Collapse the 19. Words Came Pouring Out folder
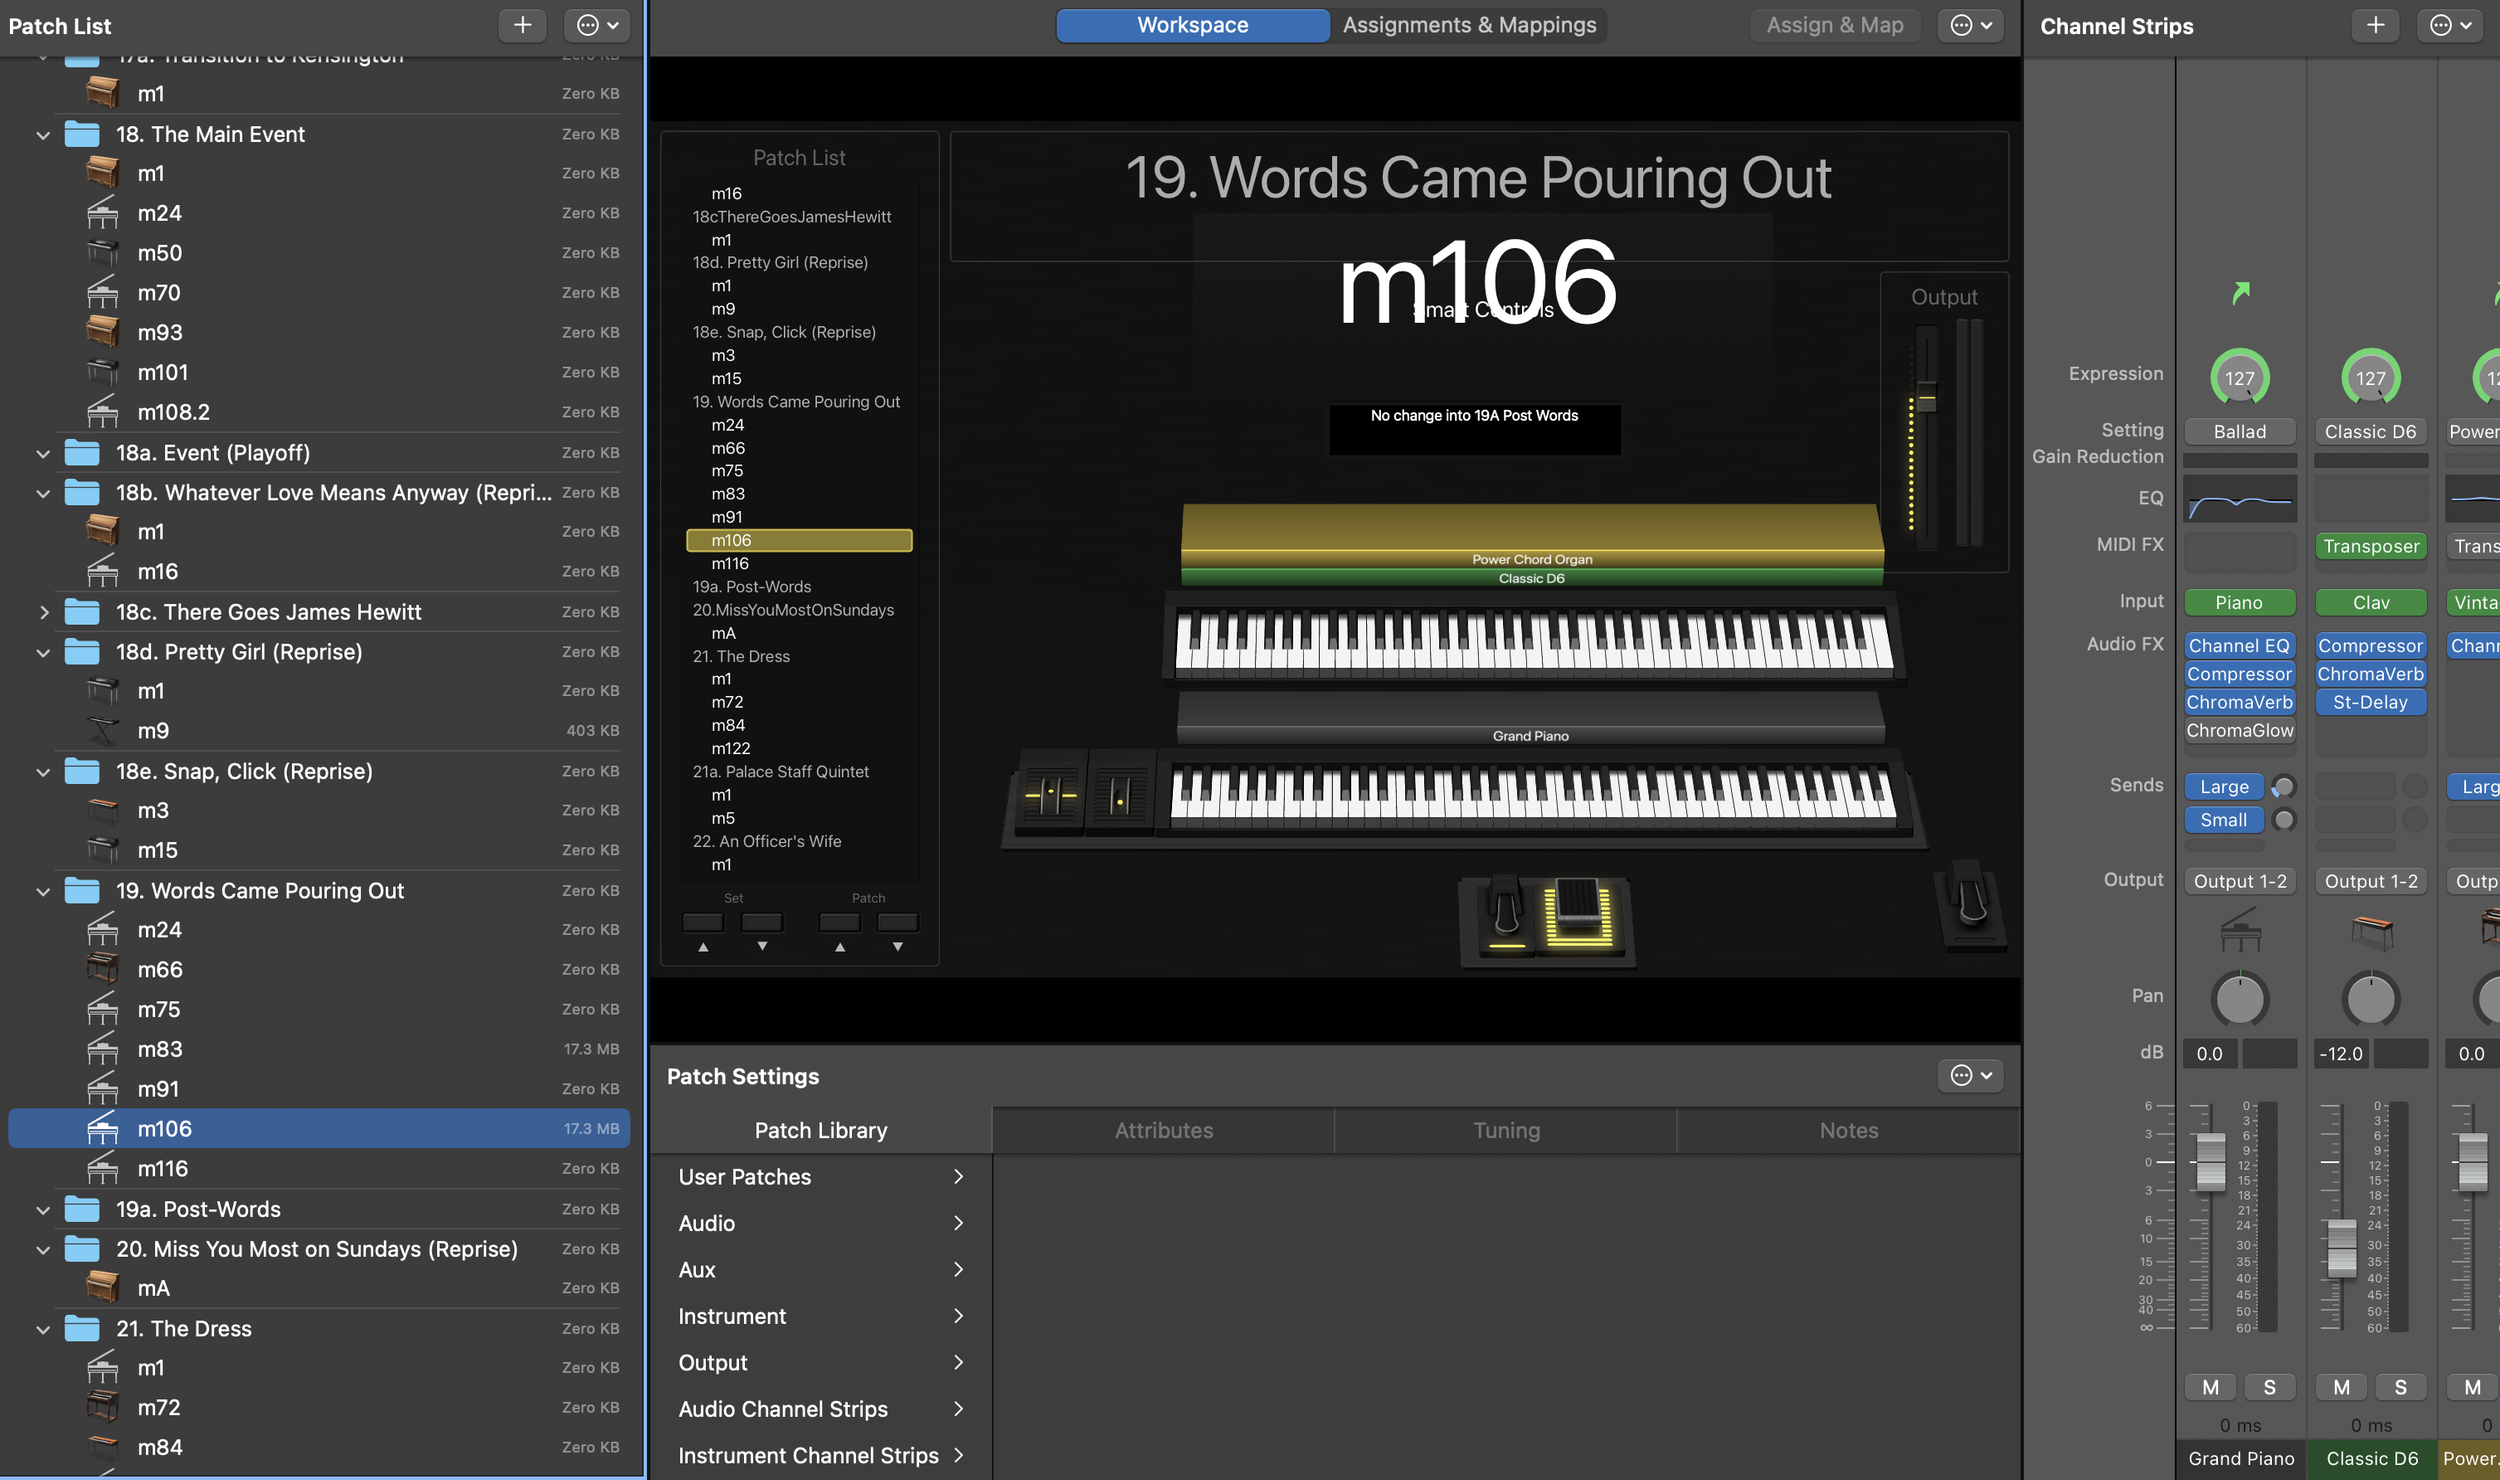 coord(43,891)
